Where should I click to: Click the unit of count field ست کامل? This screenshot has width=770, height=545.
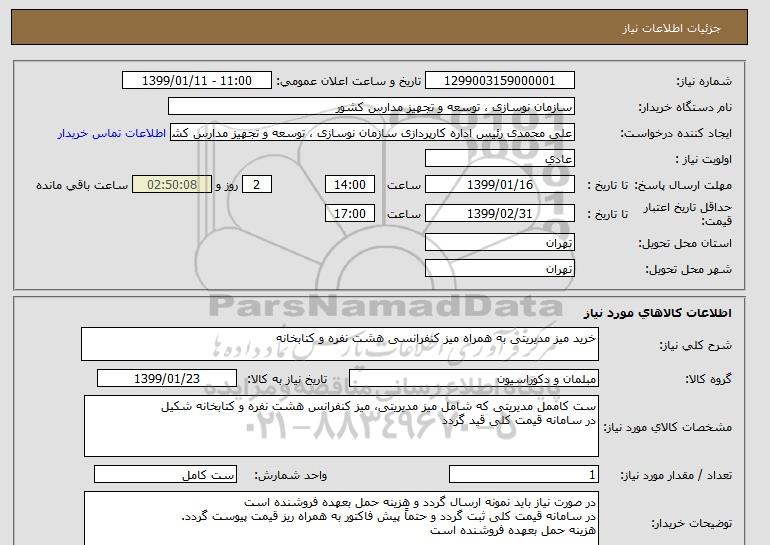tap(165, 475)
